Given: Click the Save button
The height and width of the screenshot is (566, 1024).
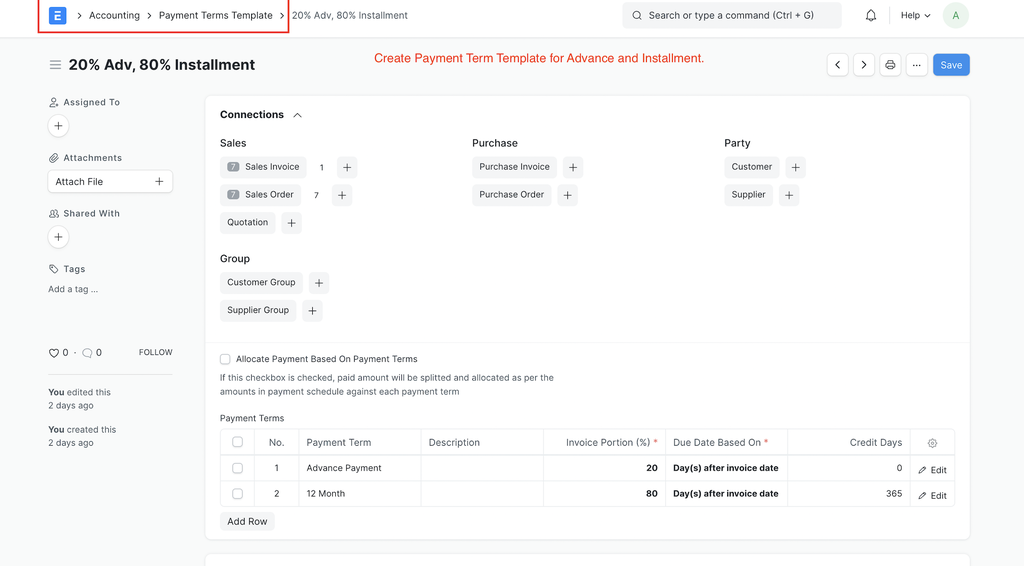Looking at the screenshot, I should point(951,65).
